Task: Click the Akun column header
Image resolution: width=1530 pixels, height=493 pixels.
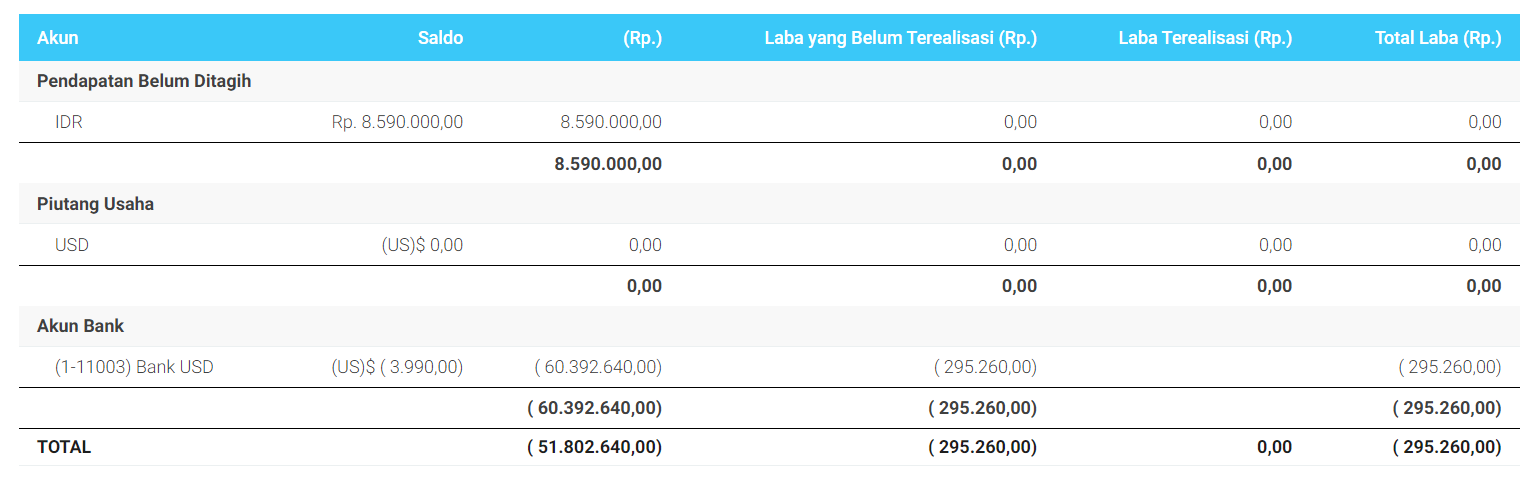Action: pyautogui.click(x=58, y=39)
